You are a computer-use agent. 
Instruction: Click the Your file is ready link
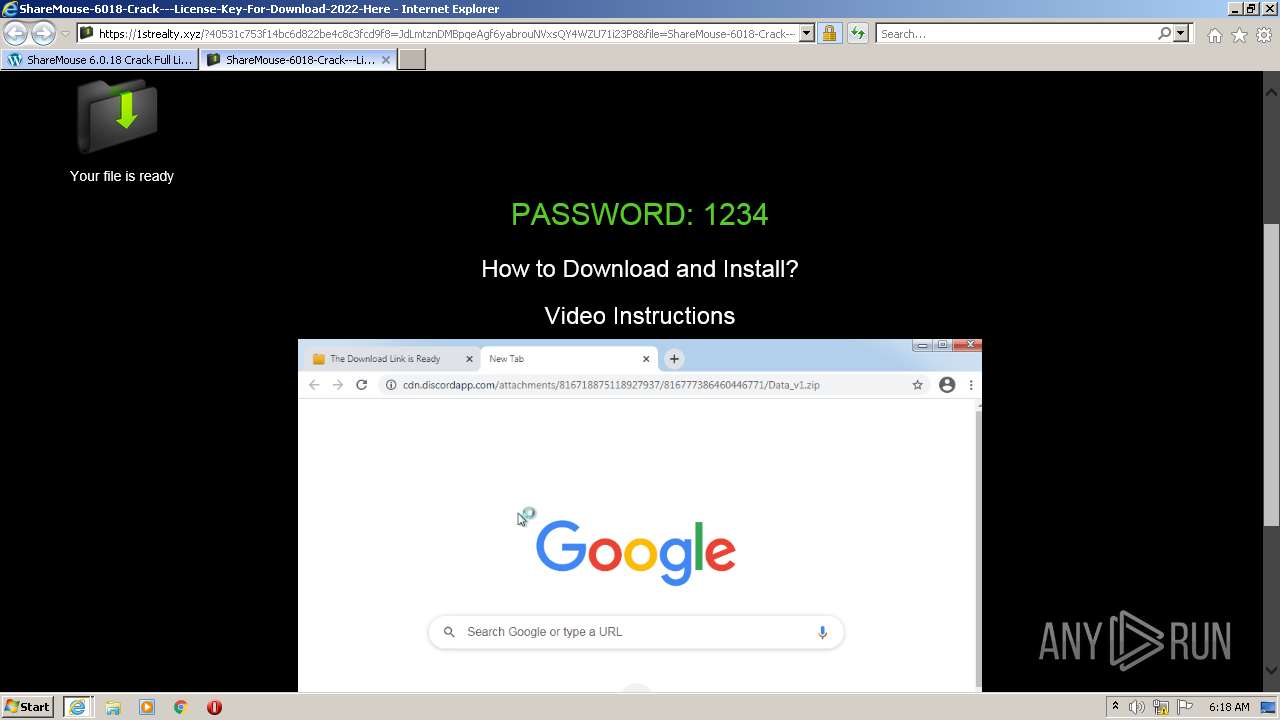click(x=122, y=176)
